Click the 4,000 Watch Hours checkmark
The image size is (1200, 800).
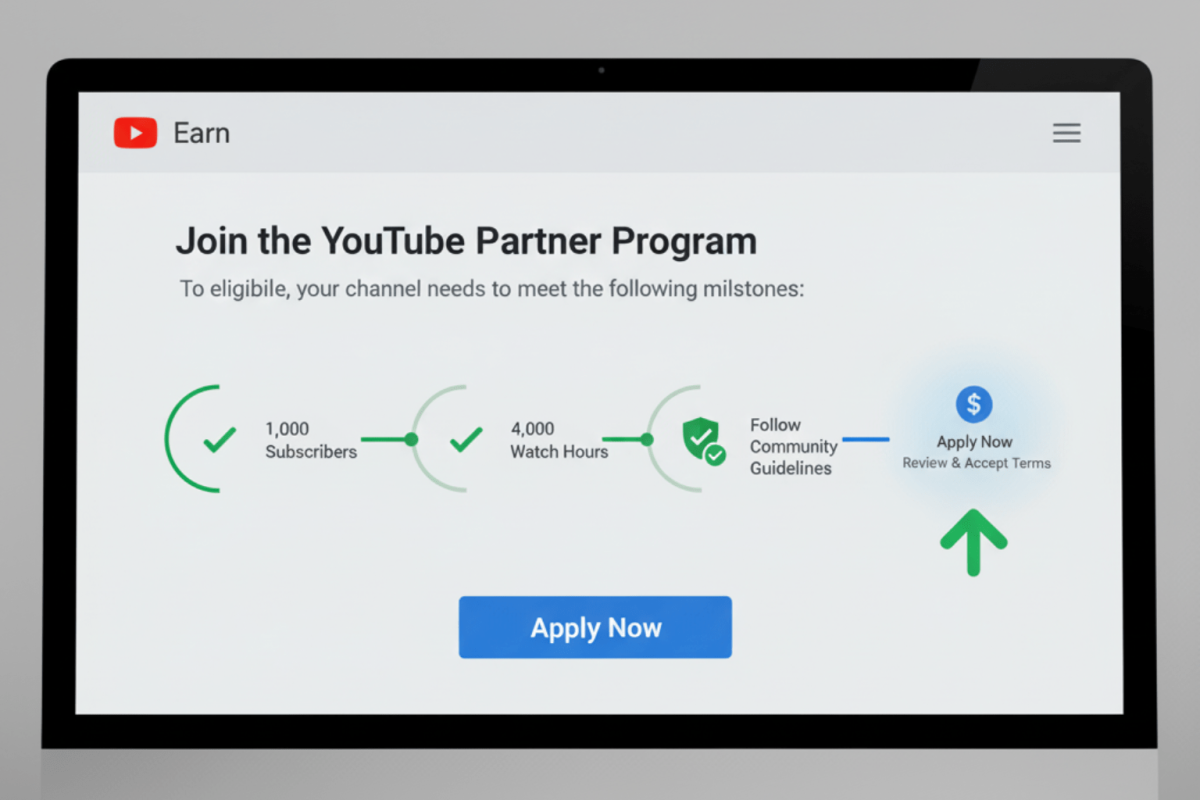click(x=466, y=439)
